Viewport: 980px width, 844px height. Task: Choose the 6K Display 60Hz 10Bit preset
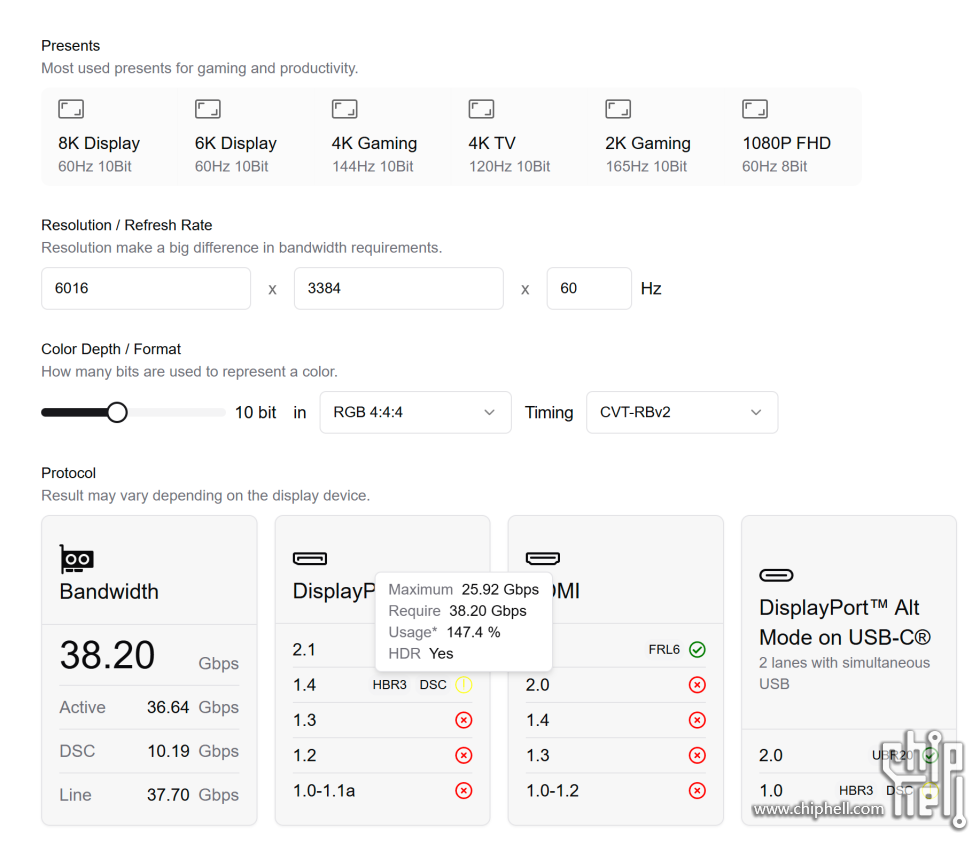246,137
